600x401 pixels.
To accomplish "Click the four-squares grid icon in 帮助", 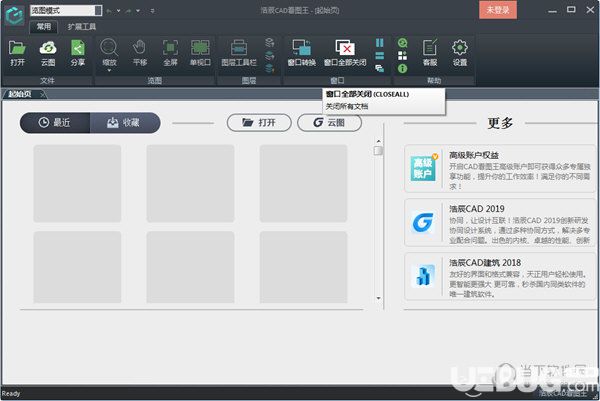I will coord(403,56).
